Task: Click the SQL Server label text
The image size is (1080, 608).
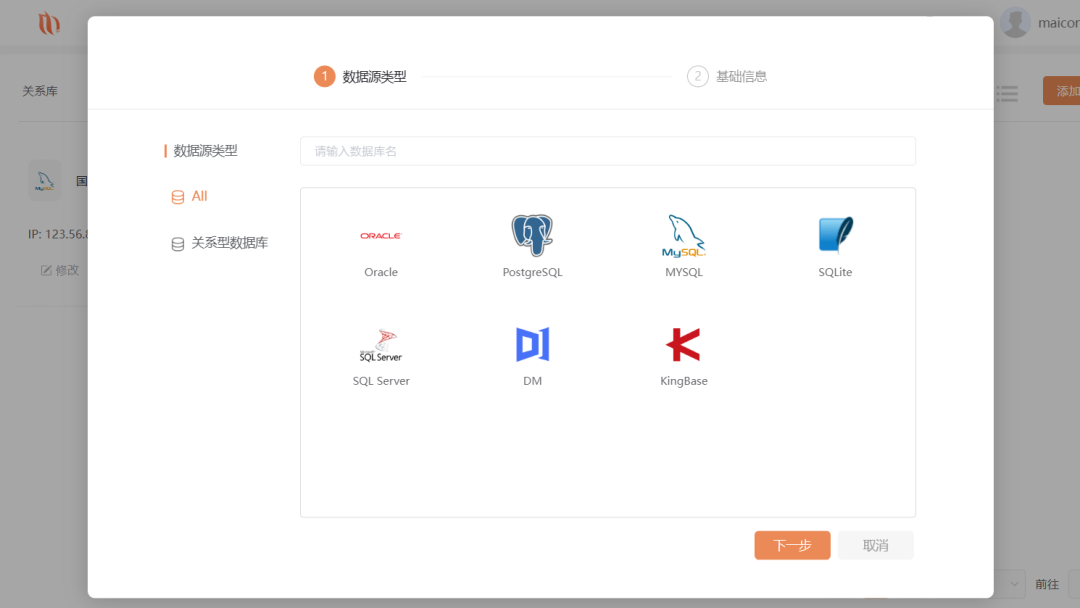Action: 381,381
